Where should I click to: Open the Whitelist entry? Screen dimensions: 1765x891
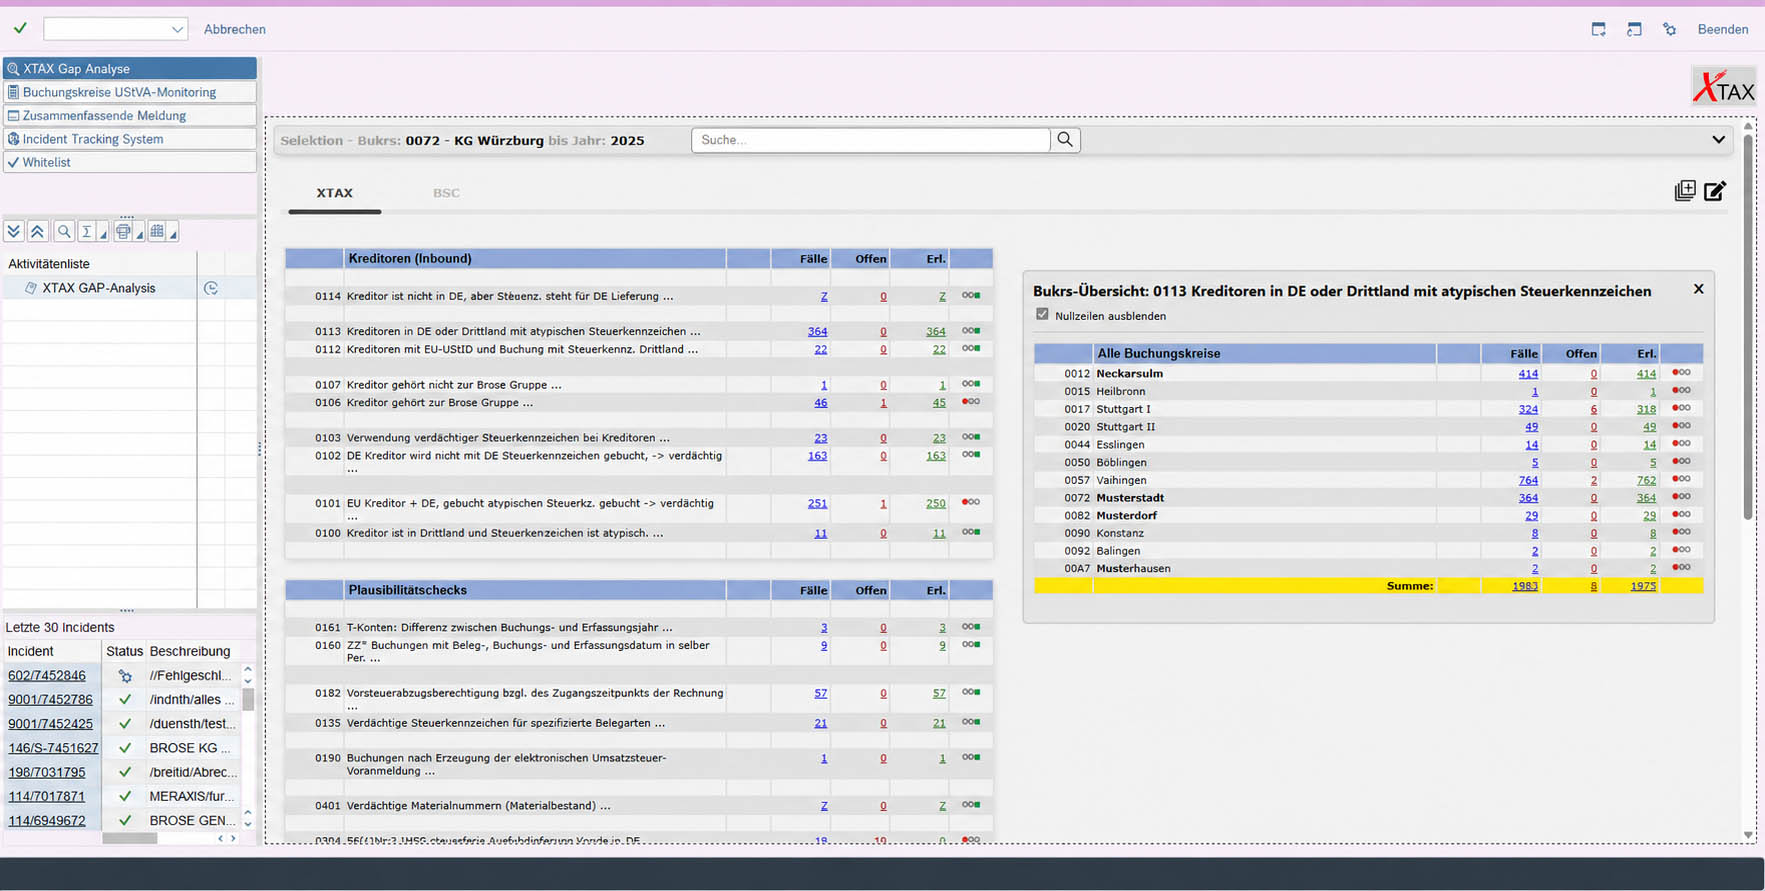pyautogui.click(x=130, y=162)
